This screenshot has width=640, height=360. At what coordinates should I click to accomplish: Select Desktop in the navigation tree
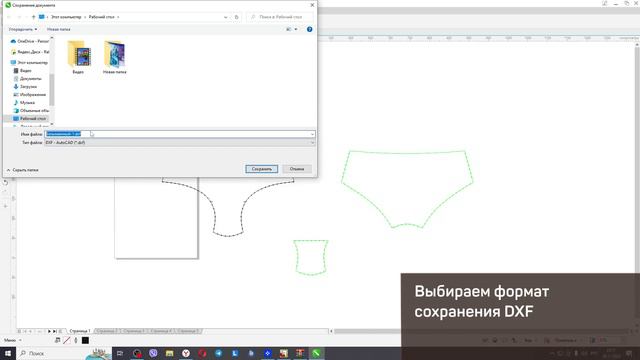[29, 118]
